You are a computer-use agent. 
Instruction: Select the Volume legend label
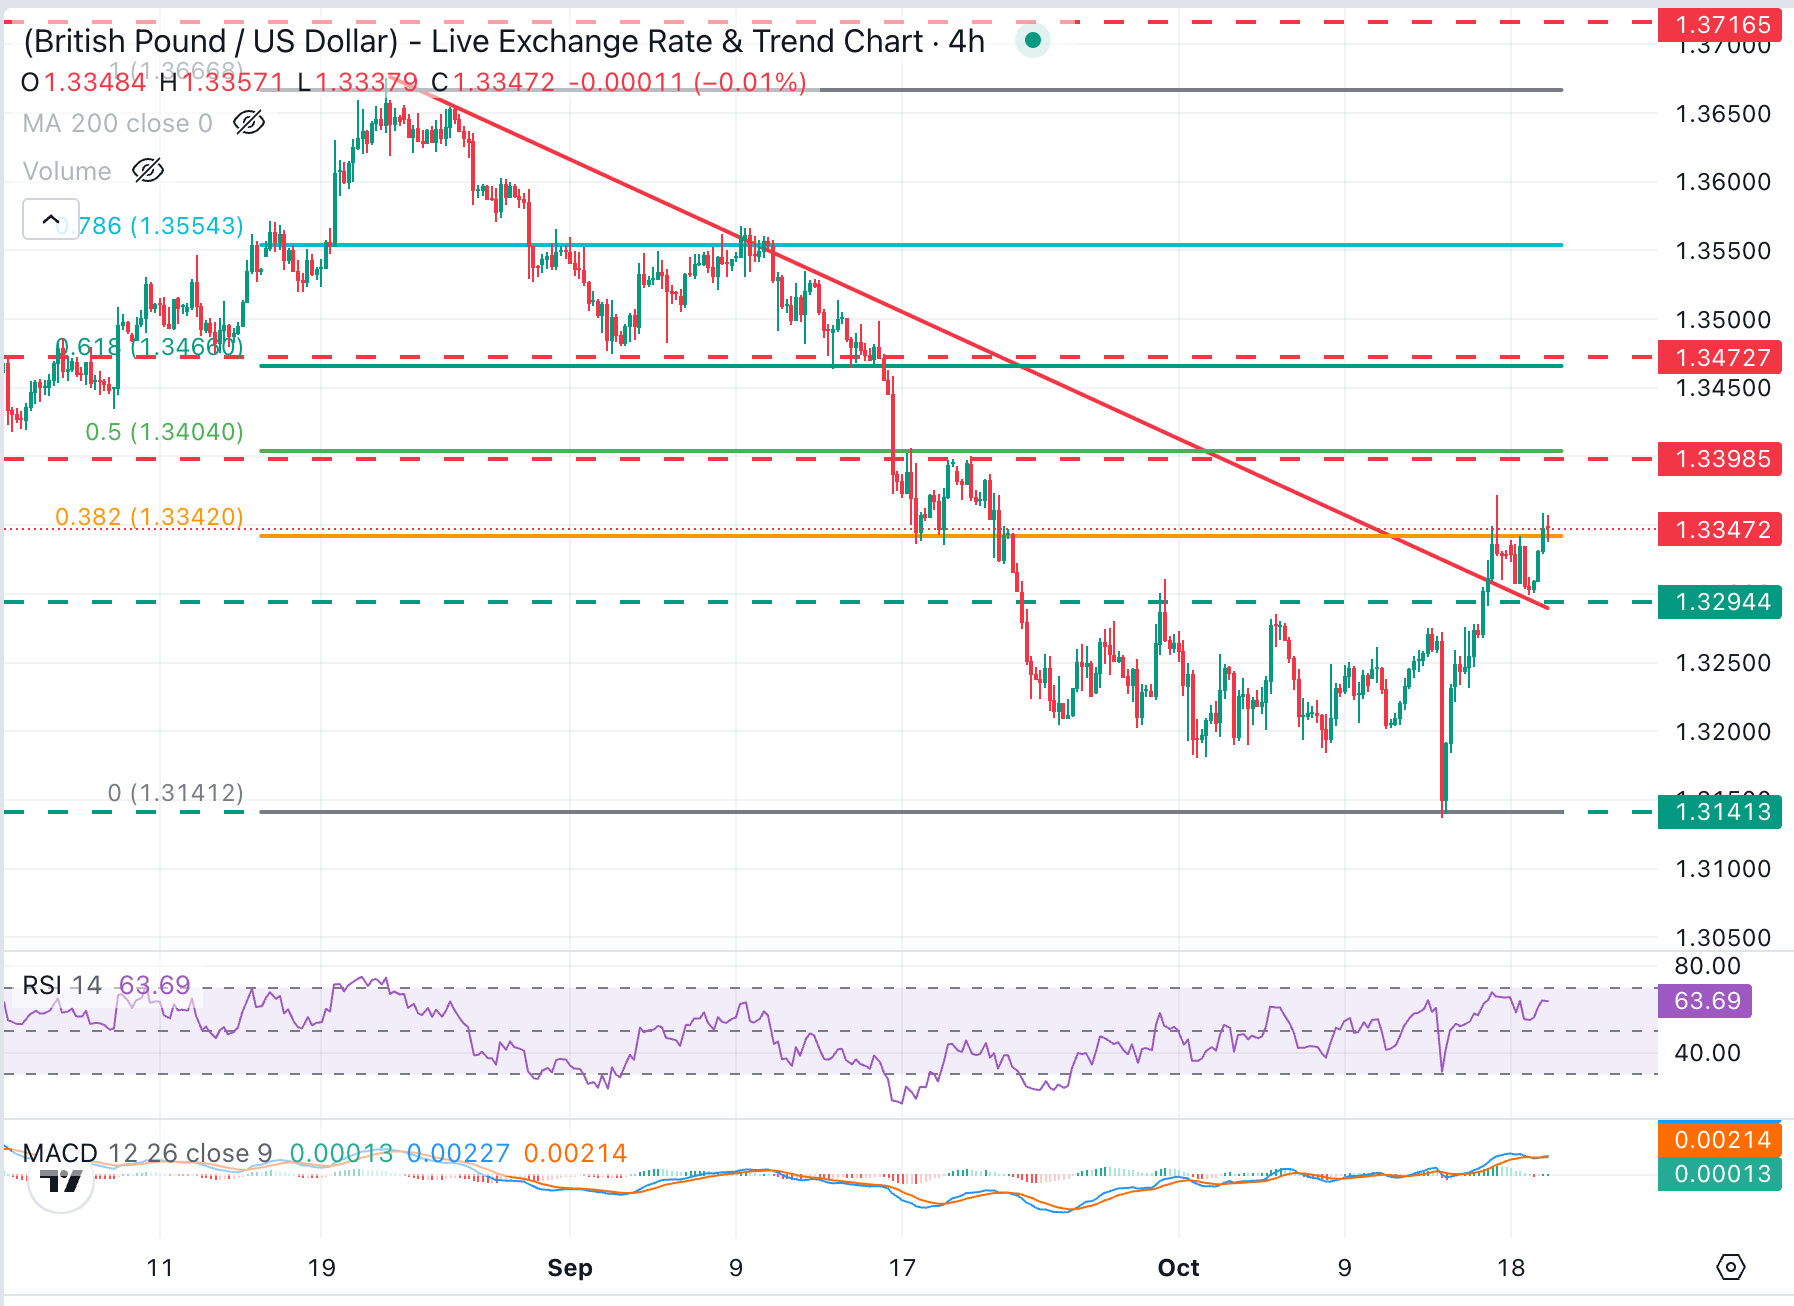coord(67,171)
